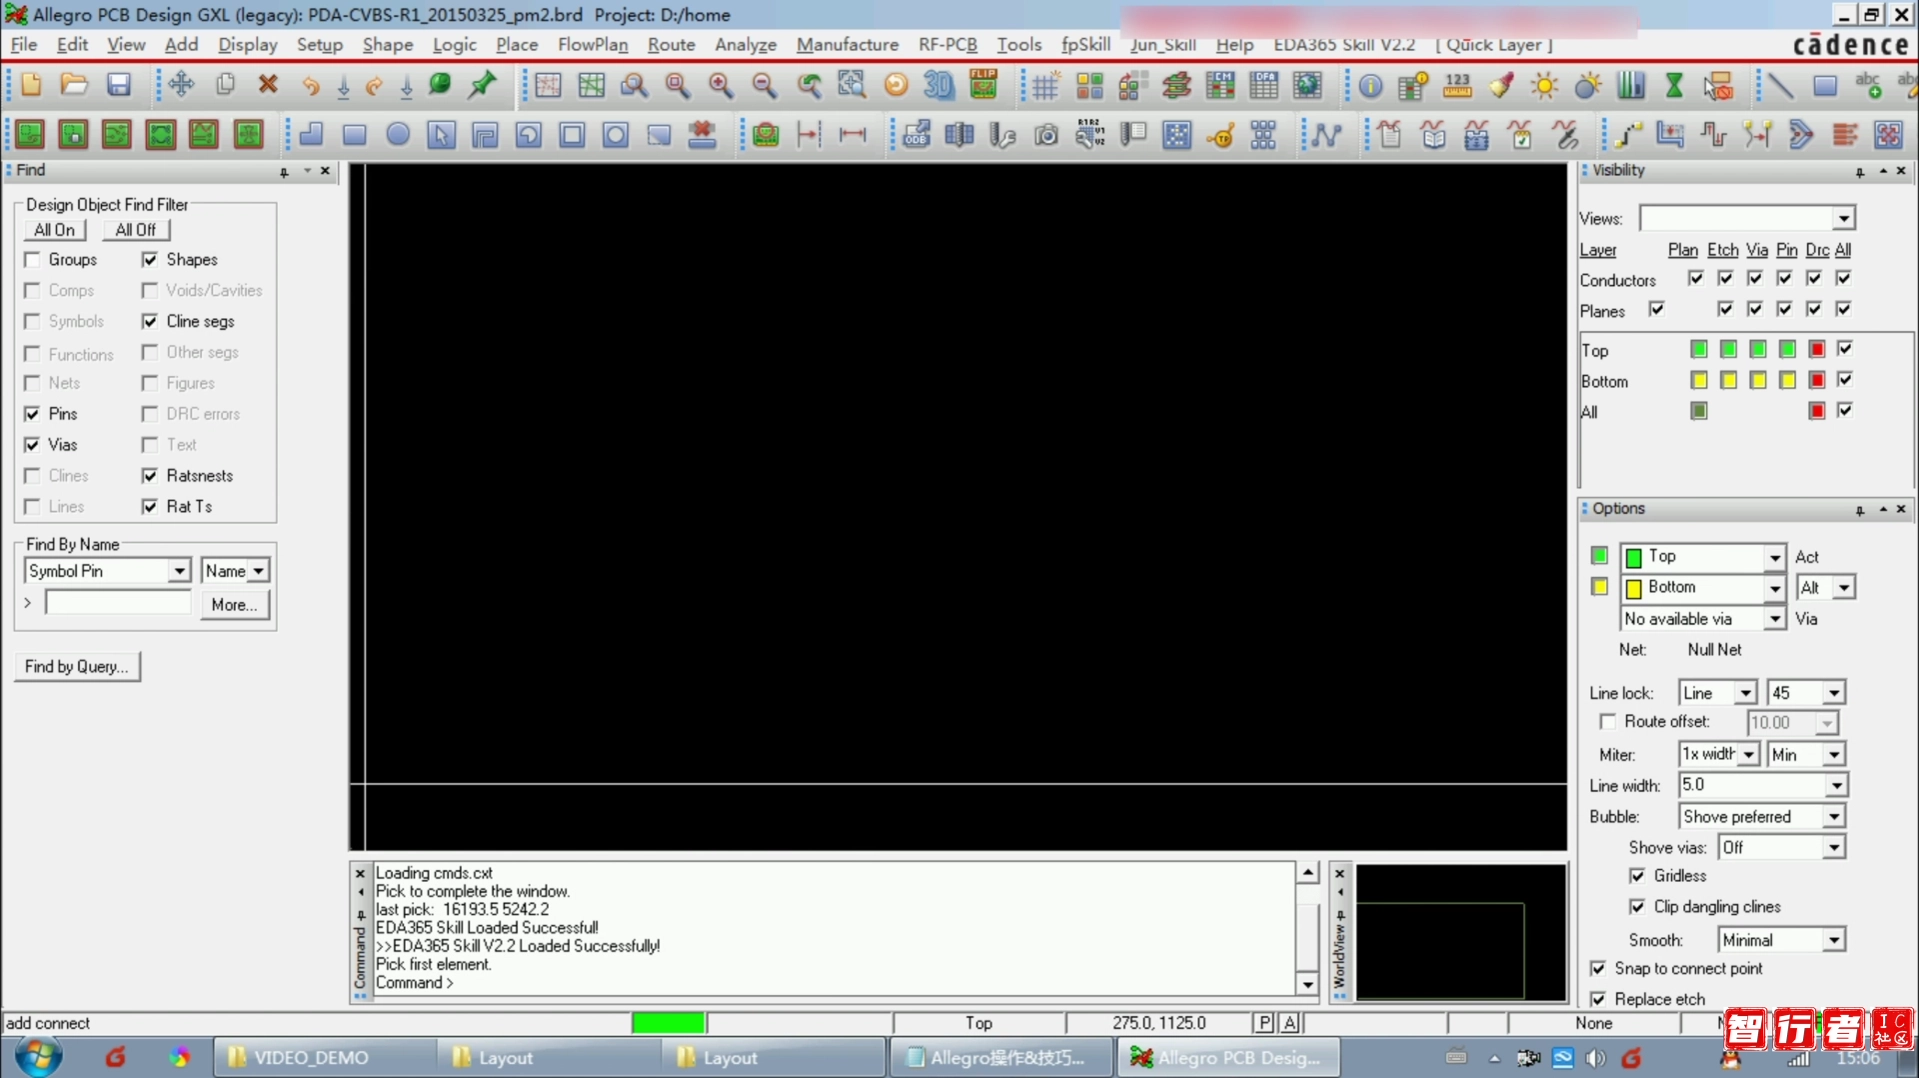Click the dimension linear icon
This screenshot has width=1919, height=1078.
tap(853, 134)
